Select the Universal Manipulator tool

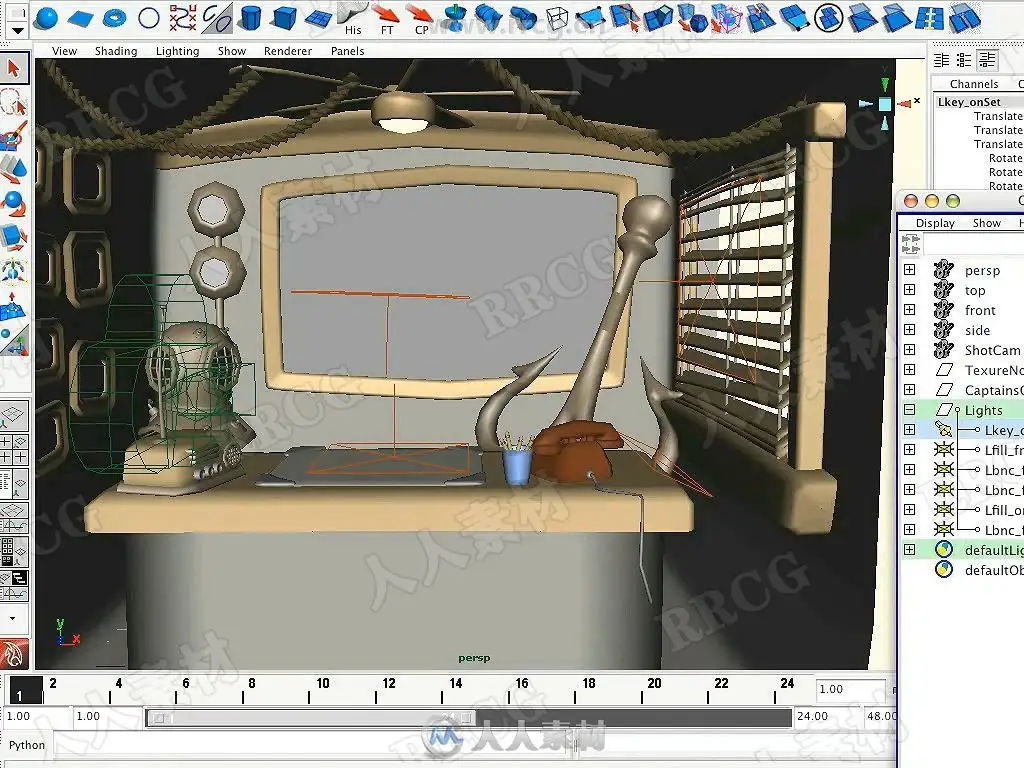coord(14,272)
